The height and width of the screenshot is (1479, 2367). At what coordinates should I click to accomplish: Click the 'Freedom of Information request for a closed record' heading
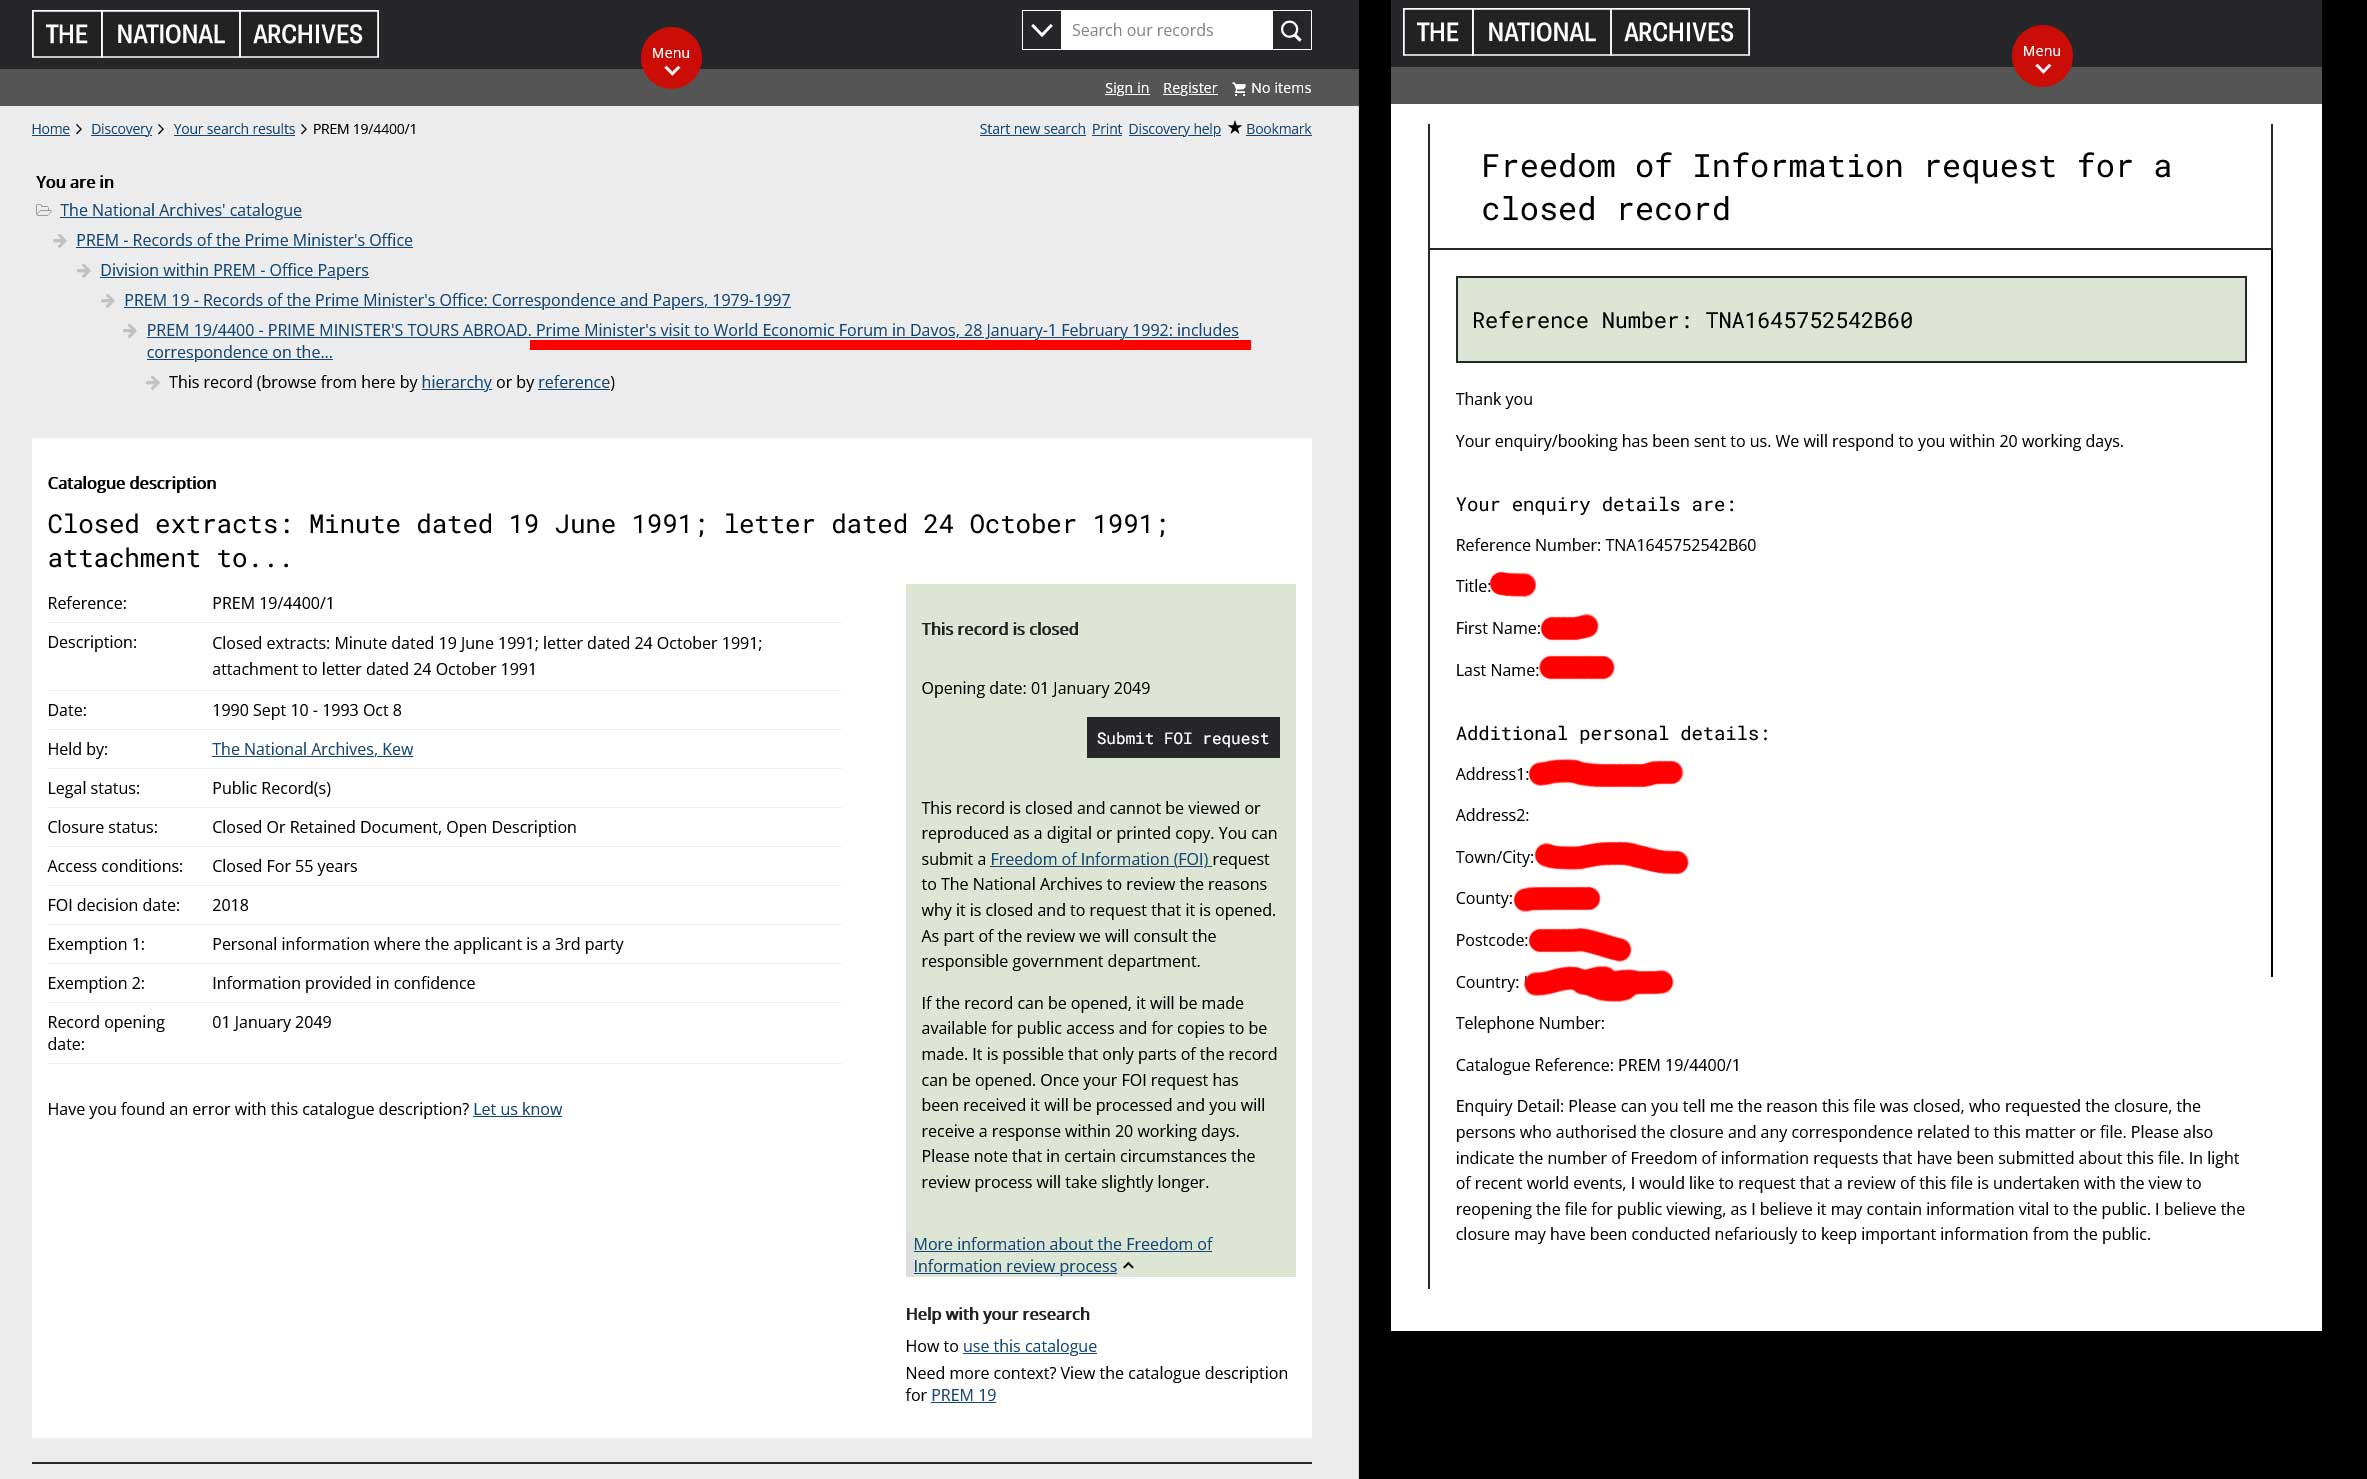point(1825,187)
